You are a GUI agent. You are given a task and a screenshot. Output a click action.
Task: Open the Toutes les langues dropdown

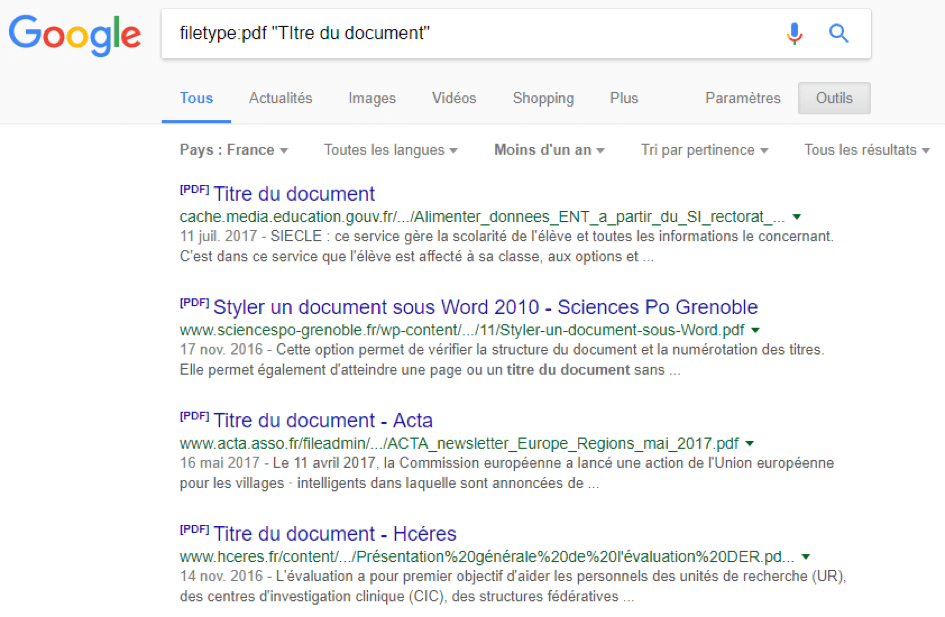point(391,150)
